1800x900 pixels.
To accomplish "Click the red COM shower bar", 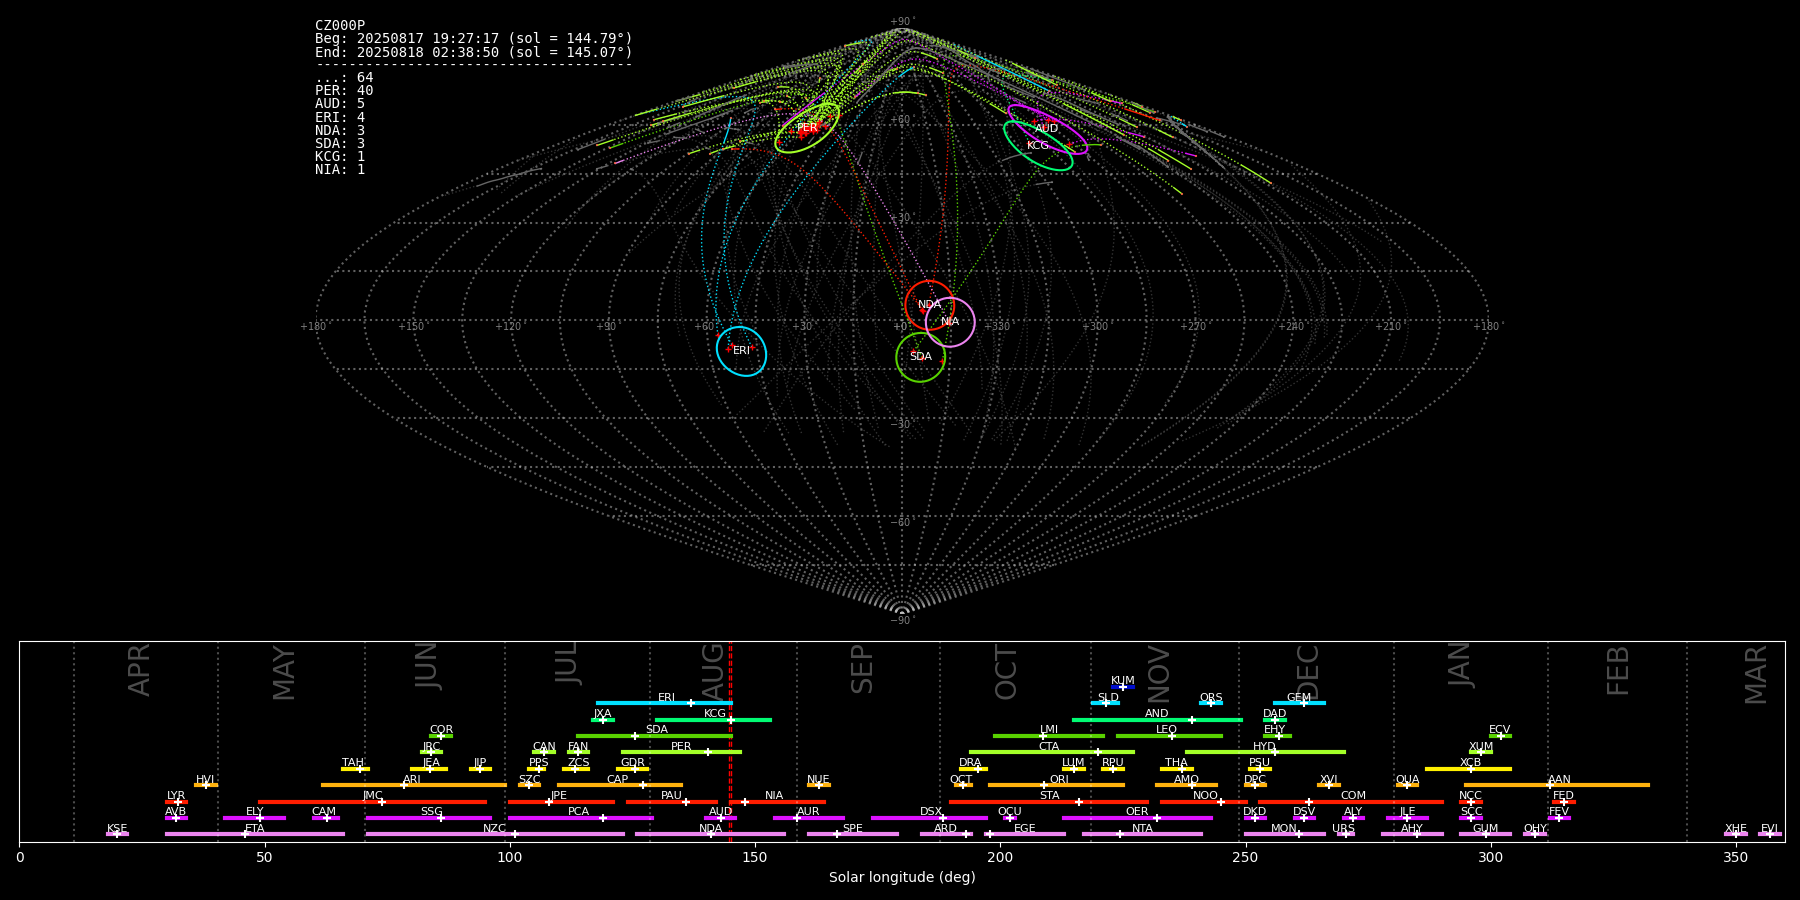I will coord(1353,802).
